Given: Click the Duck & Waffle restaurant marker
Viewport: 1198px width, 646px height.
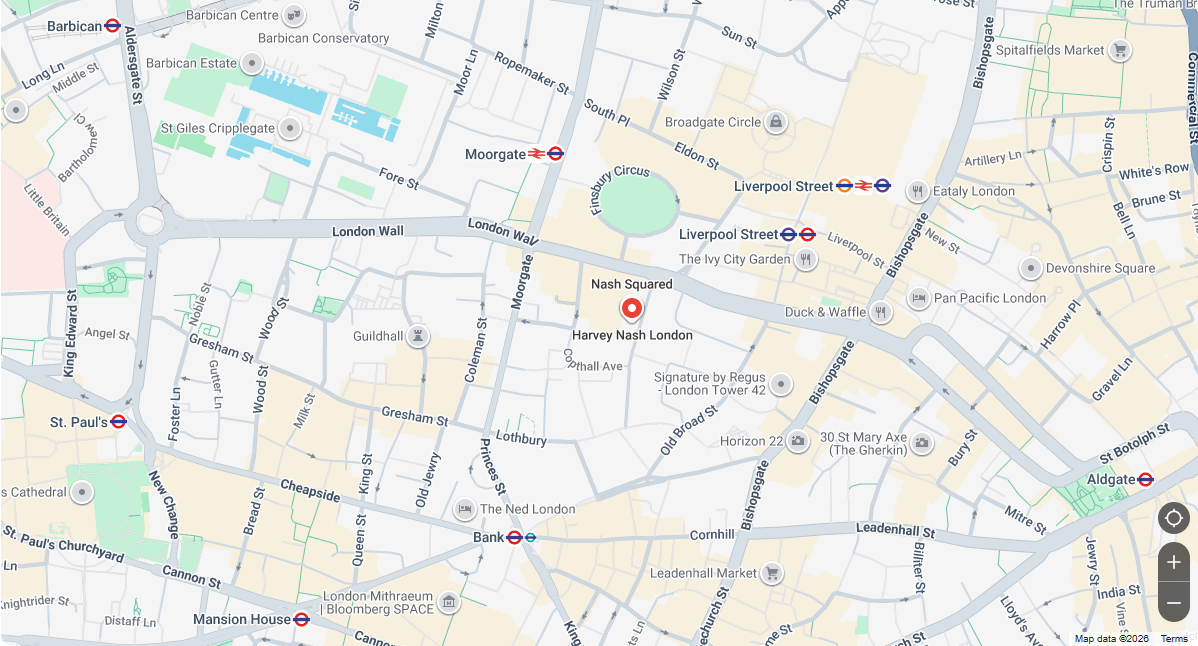Looking at the screenshot, I should tap(881, 312).
